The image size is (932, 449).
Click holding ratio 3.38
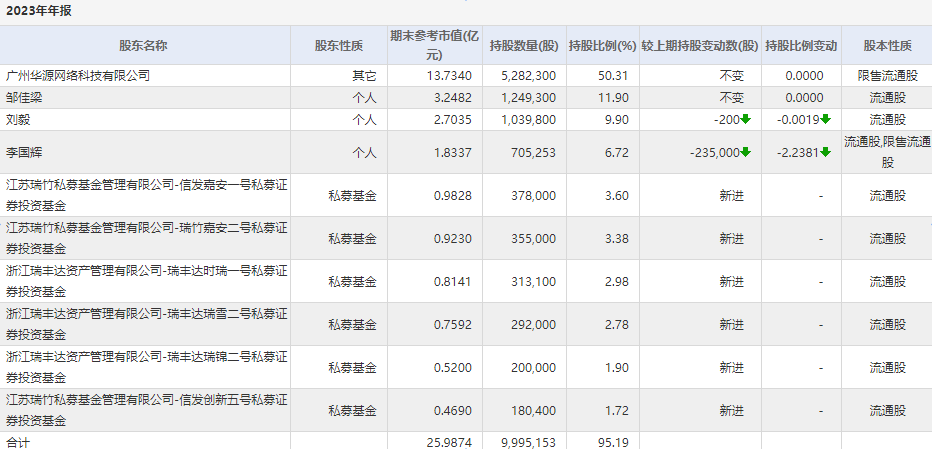click(x=619, y=238)
